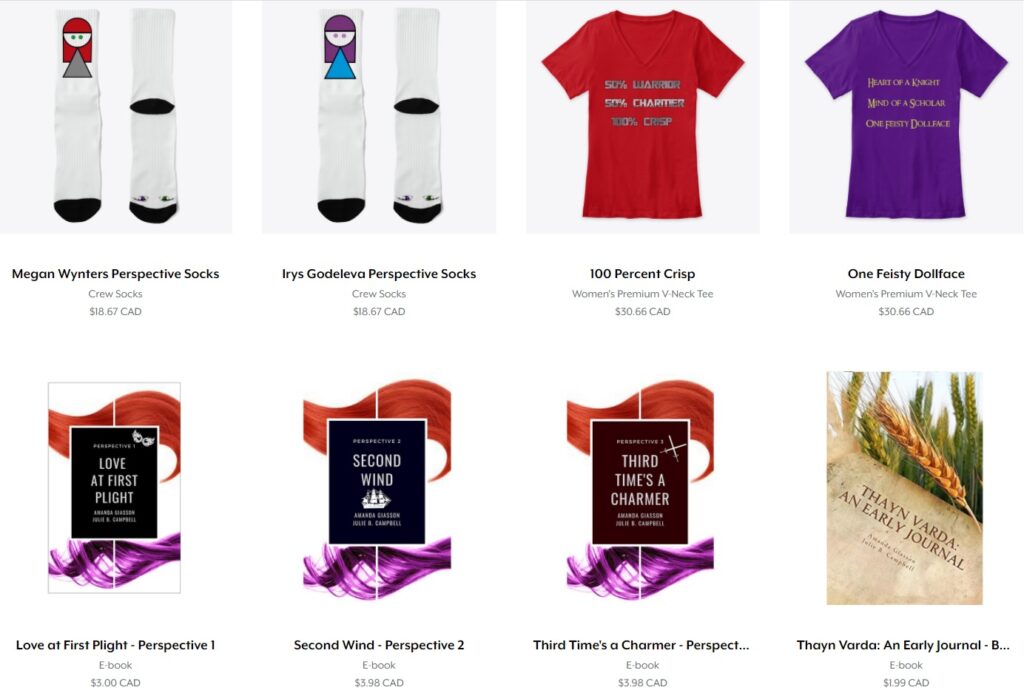This screenshot has width=1024, height=693.
Task: Select the red 100 Percent Crisp tee image
Action: (643, 116)
